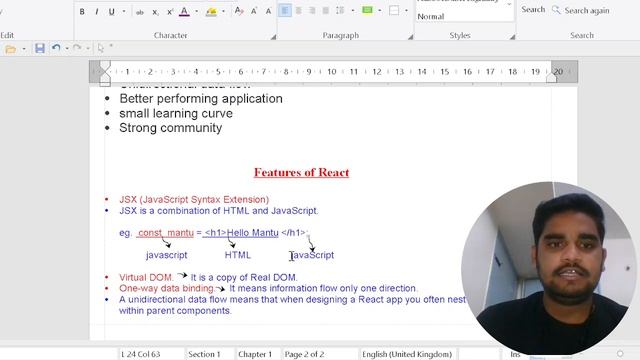Viewport: 640px width, 360px height.
Task: Click 'Chapter 1' in status bar
Action: (255, 354)
